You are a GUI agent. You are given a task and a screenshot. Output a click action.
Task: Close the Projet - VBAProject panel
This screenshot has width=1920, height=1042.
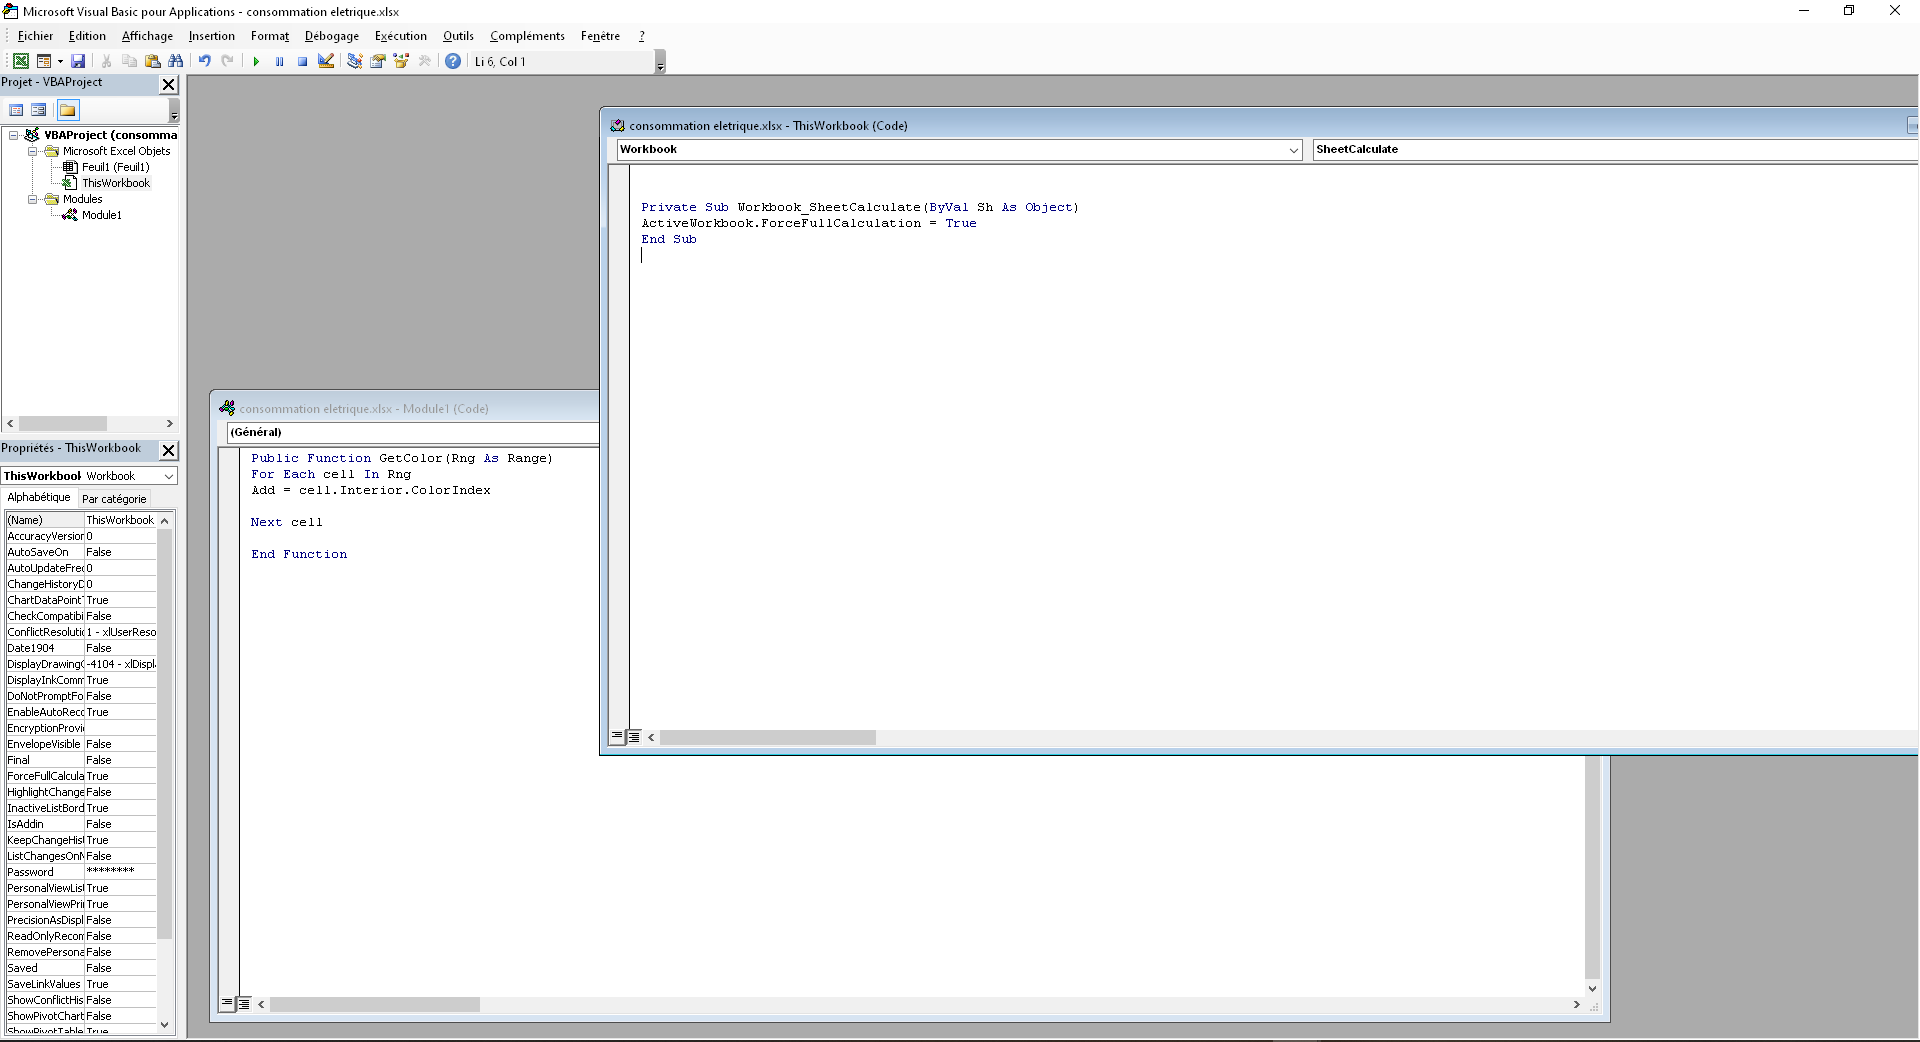(x=169, y=84)
